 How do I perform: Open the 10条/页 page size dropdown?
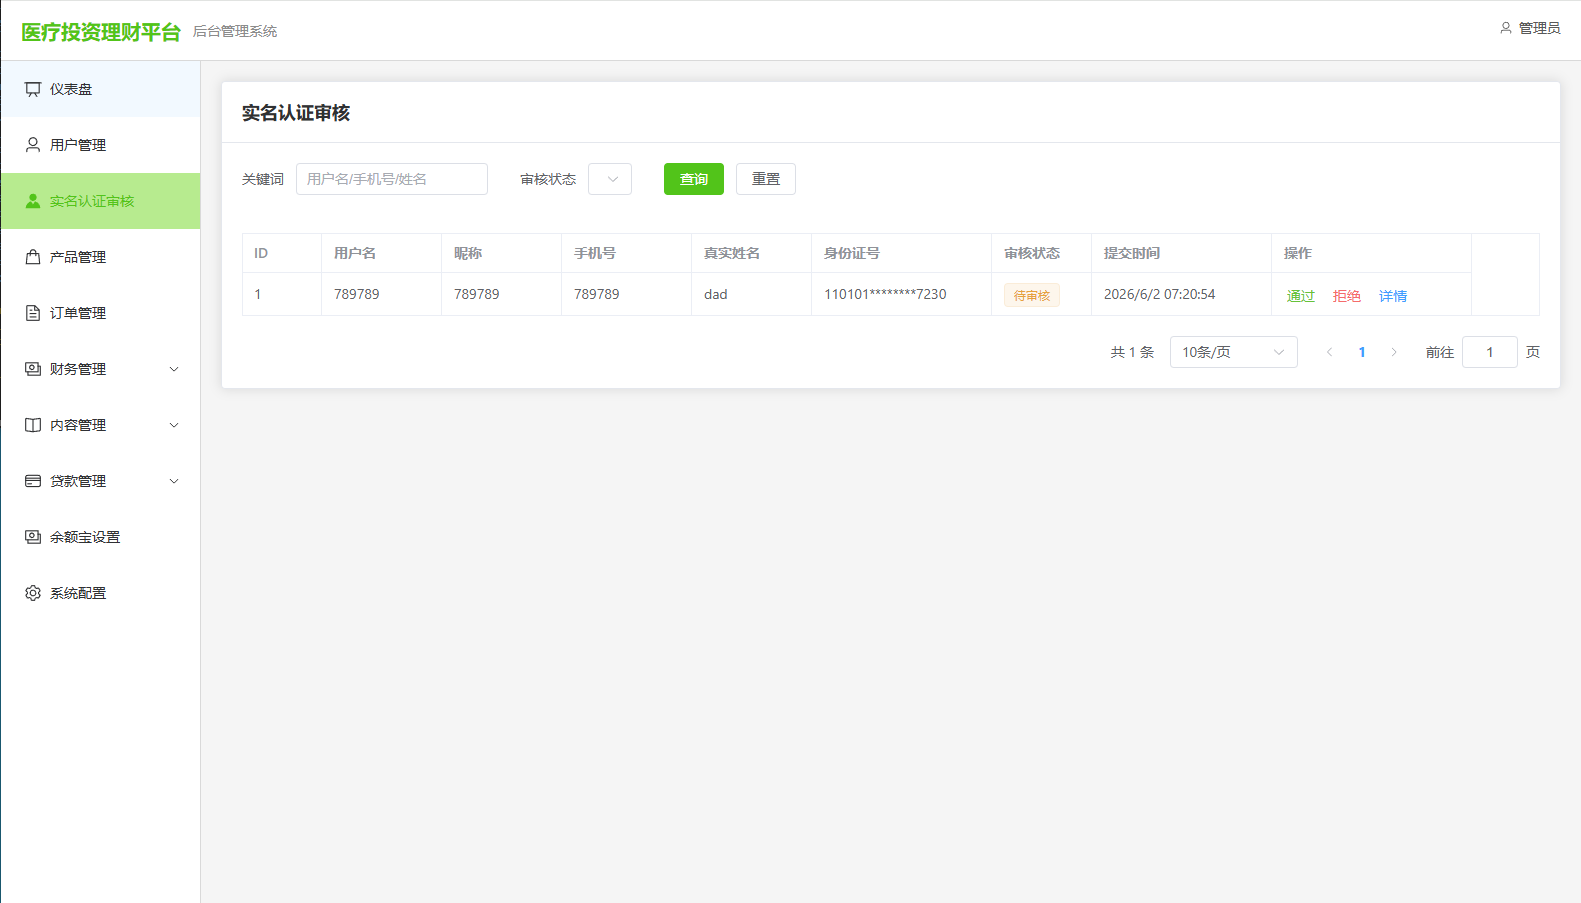click(x=1234, y=352)
